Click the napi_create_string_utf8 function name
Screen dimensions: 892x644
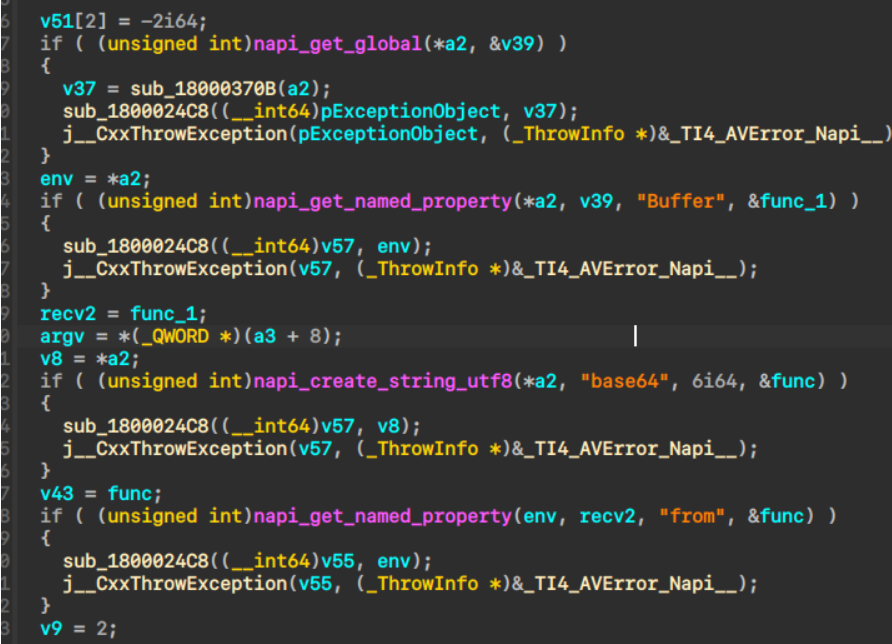[x=382, y=381]
